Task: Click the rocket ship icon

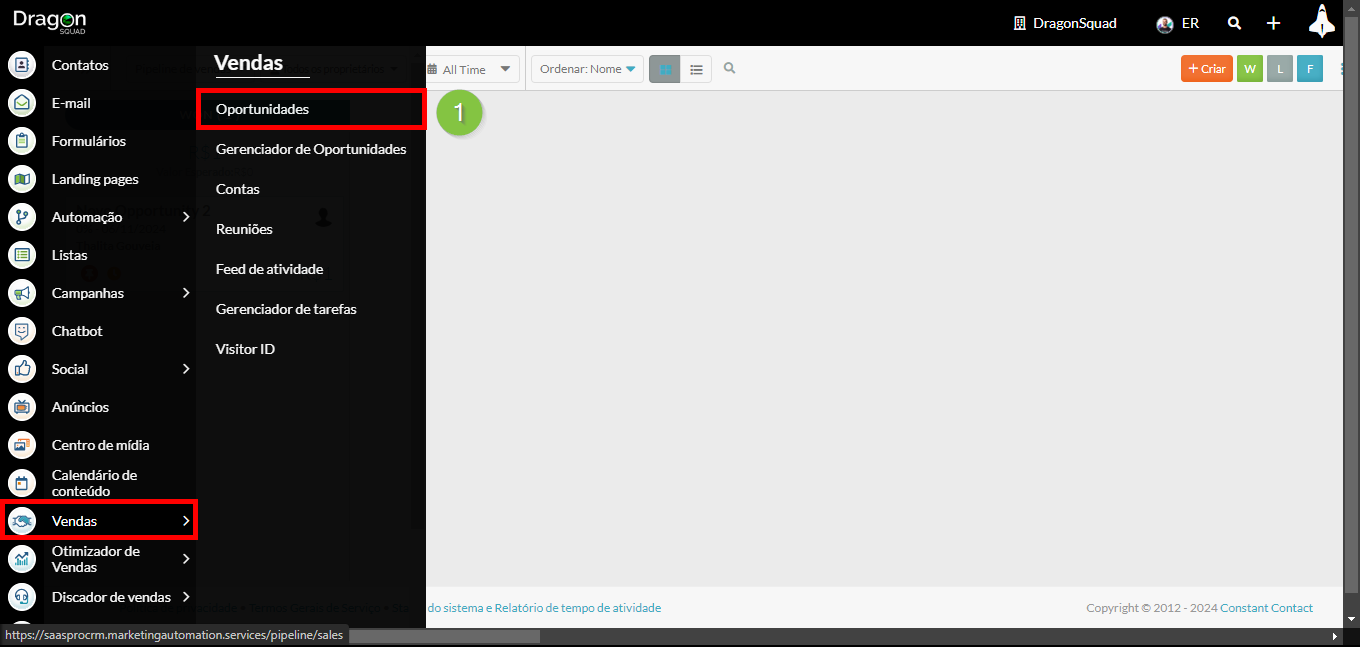Action: pos(1322,22)
